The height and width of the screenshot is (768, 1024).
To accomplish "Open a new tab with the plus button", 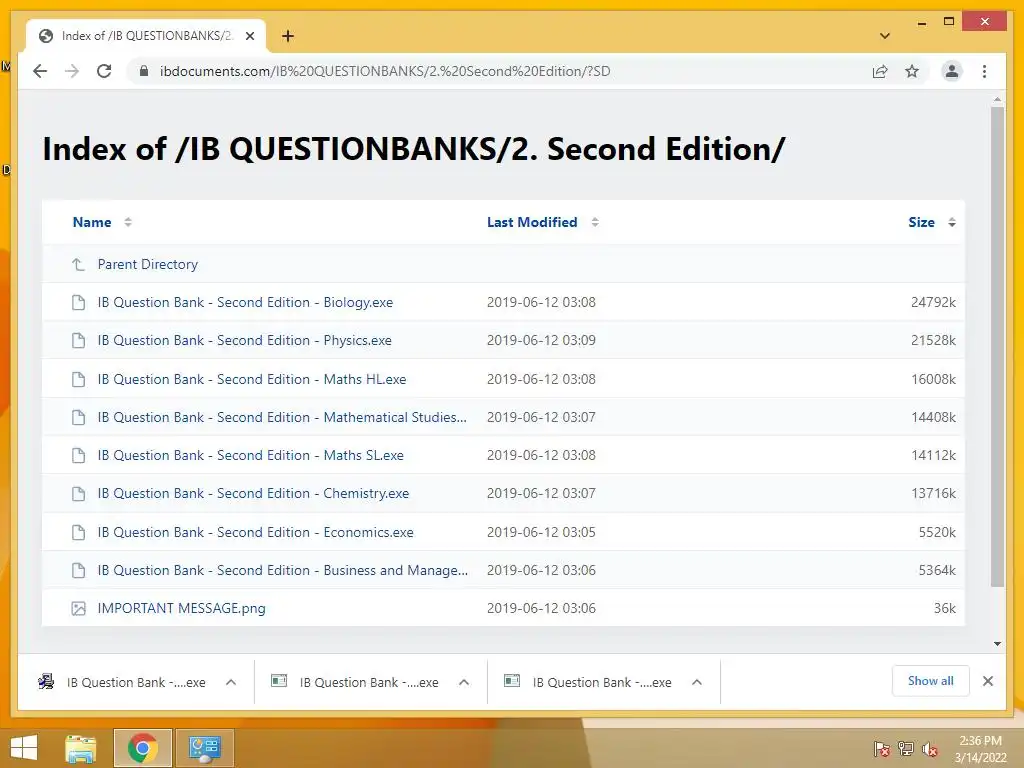I will (287, 36).
